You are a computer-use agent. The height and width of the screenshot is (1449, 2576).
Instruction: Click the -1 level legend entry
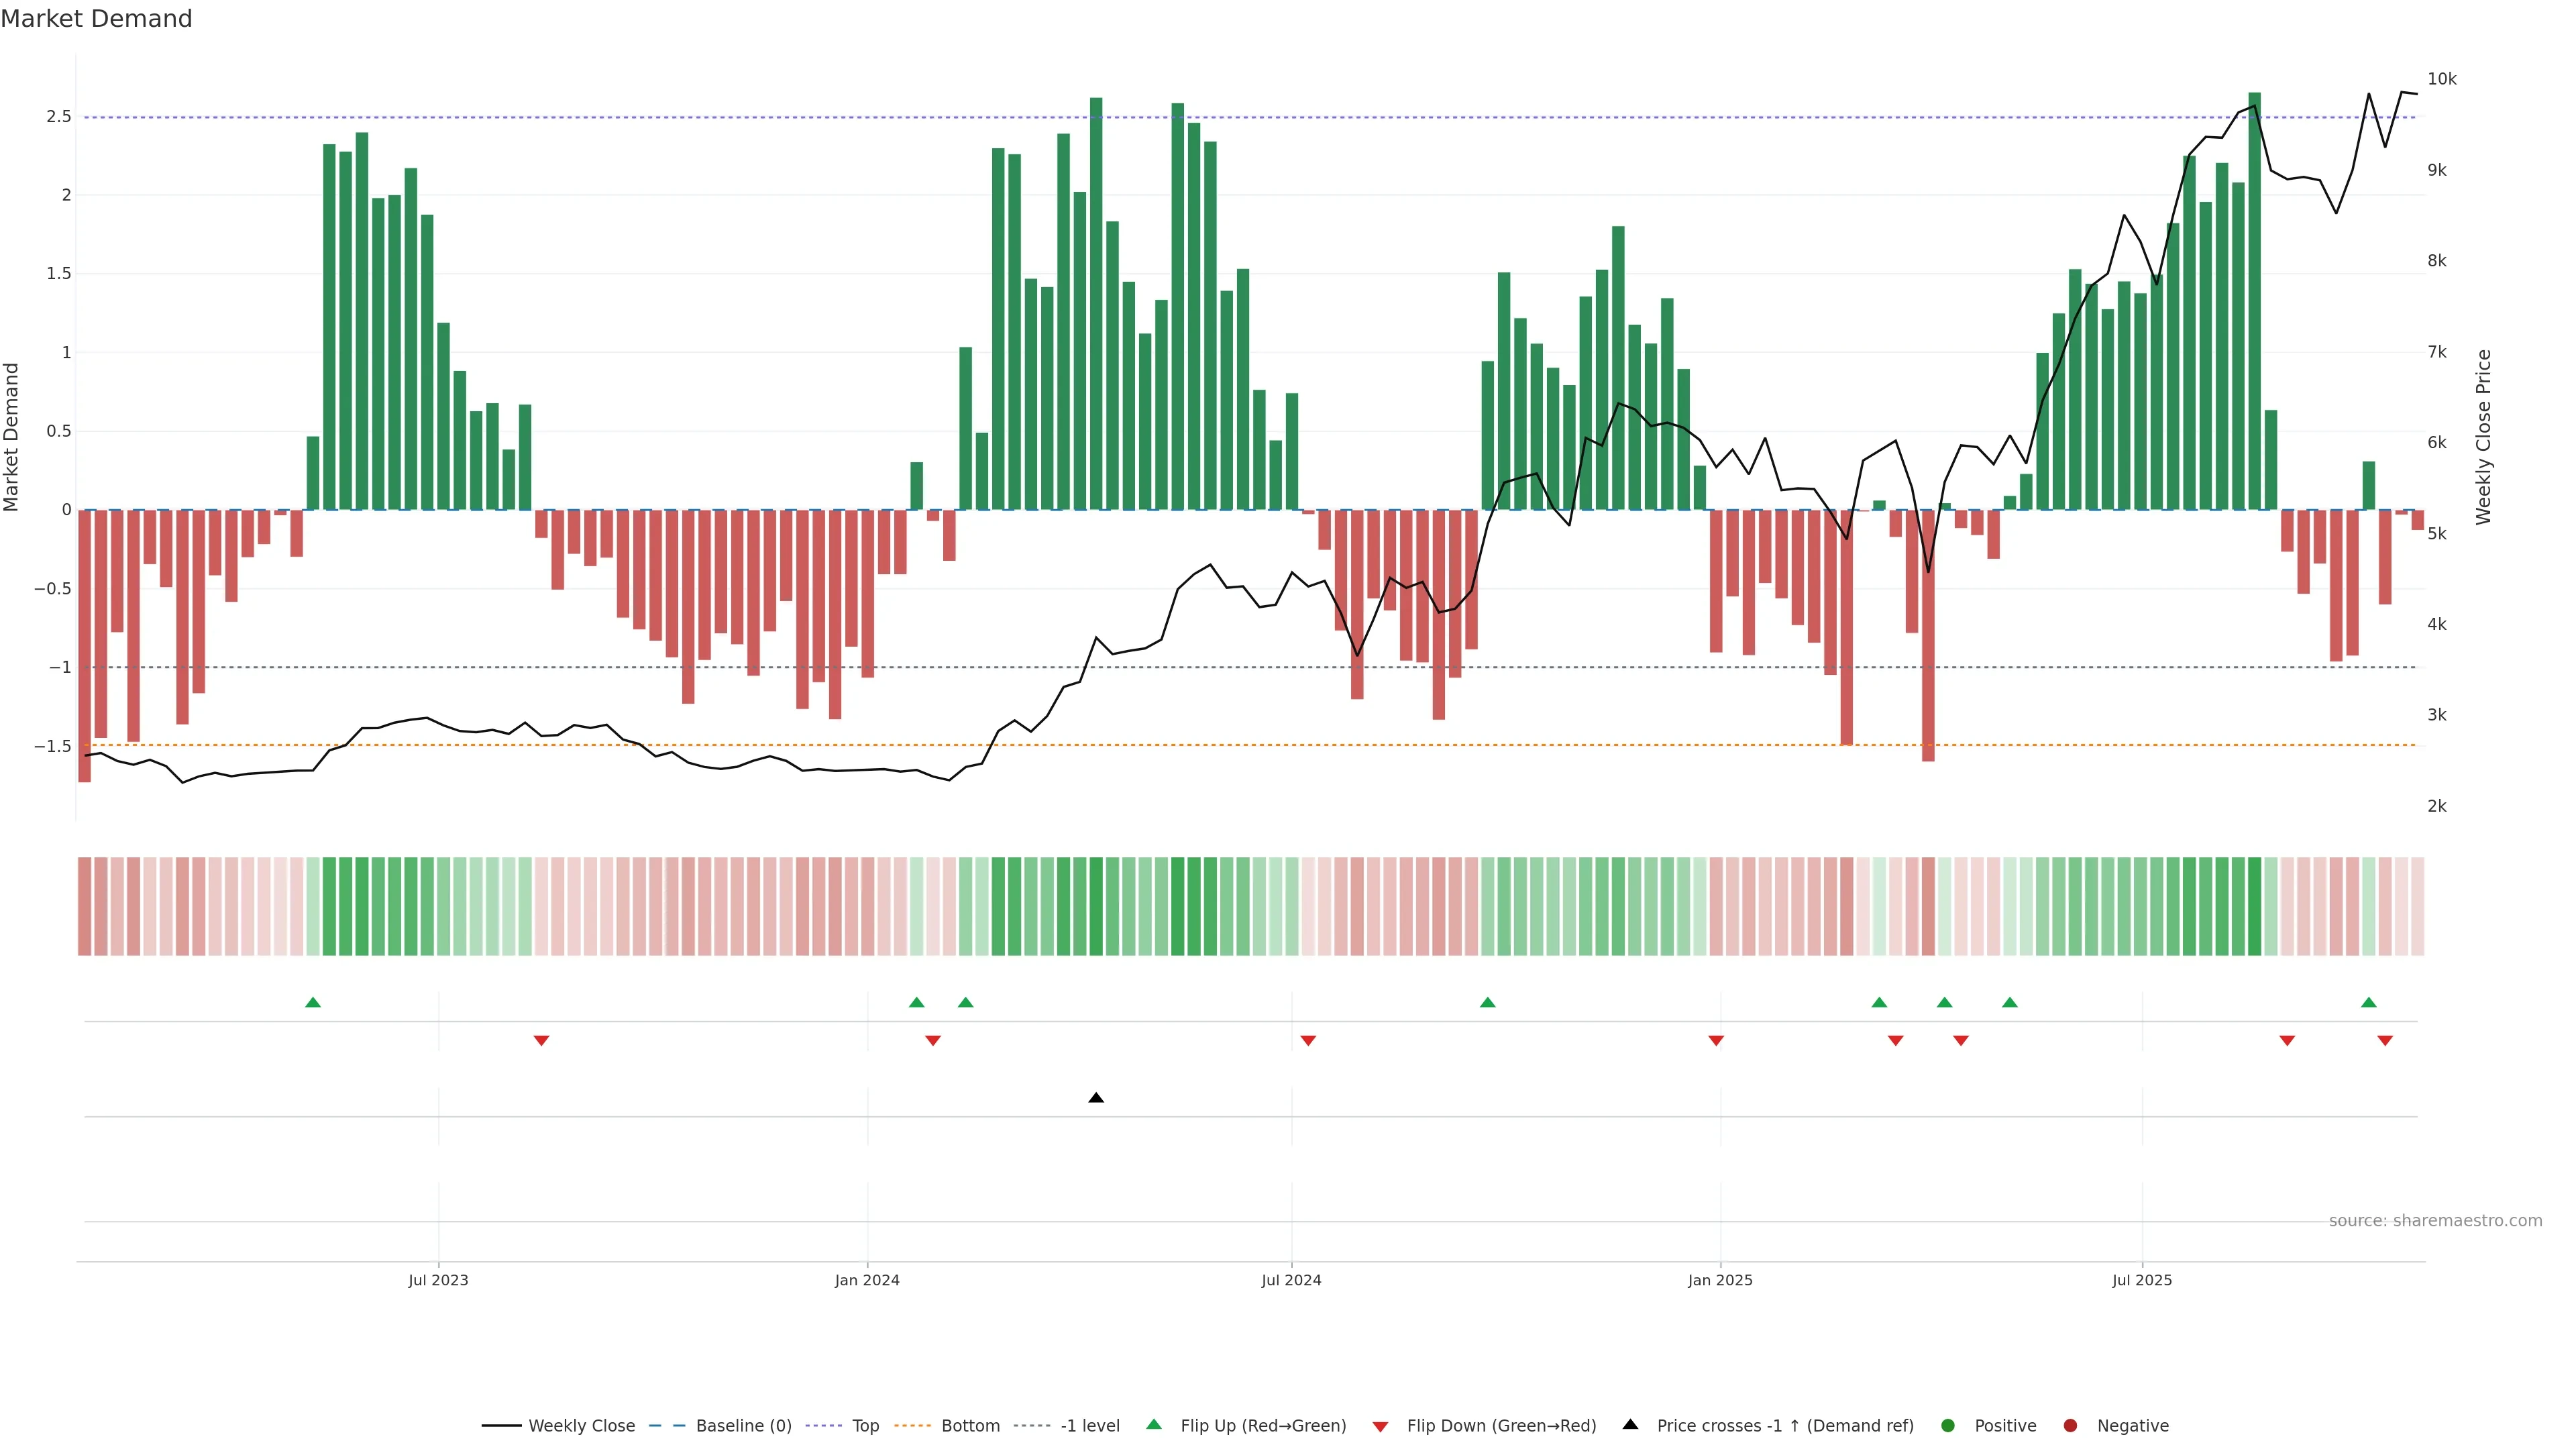tap(1089, 1425)
